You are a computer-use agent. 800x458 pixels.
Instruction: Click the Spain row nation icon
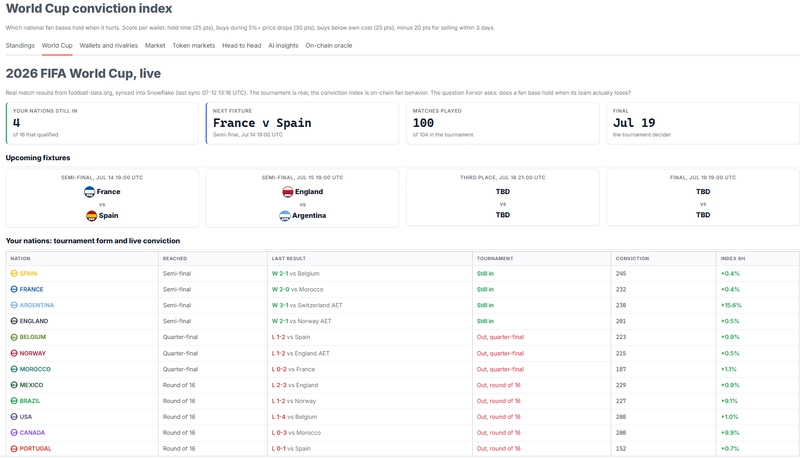pos(14,273)
